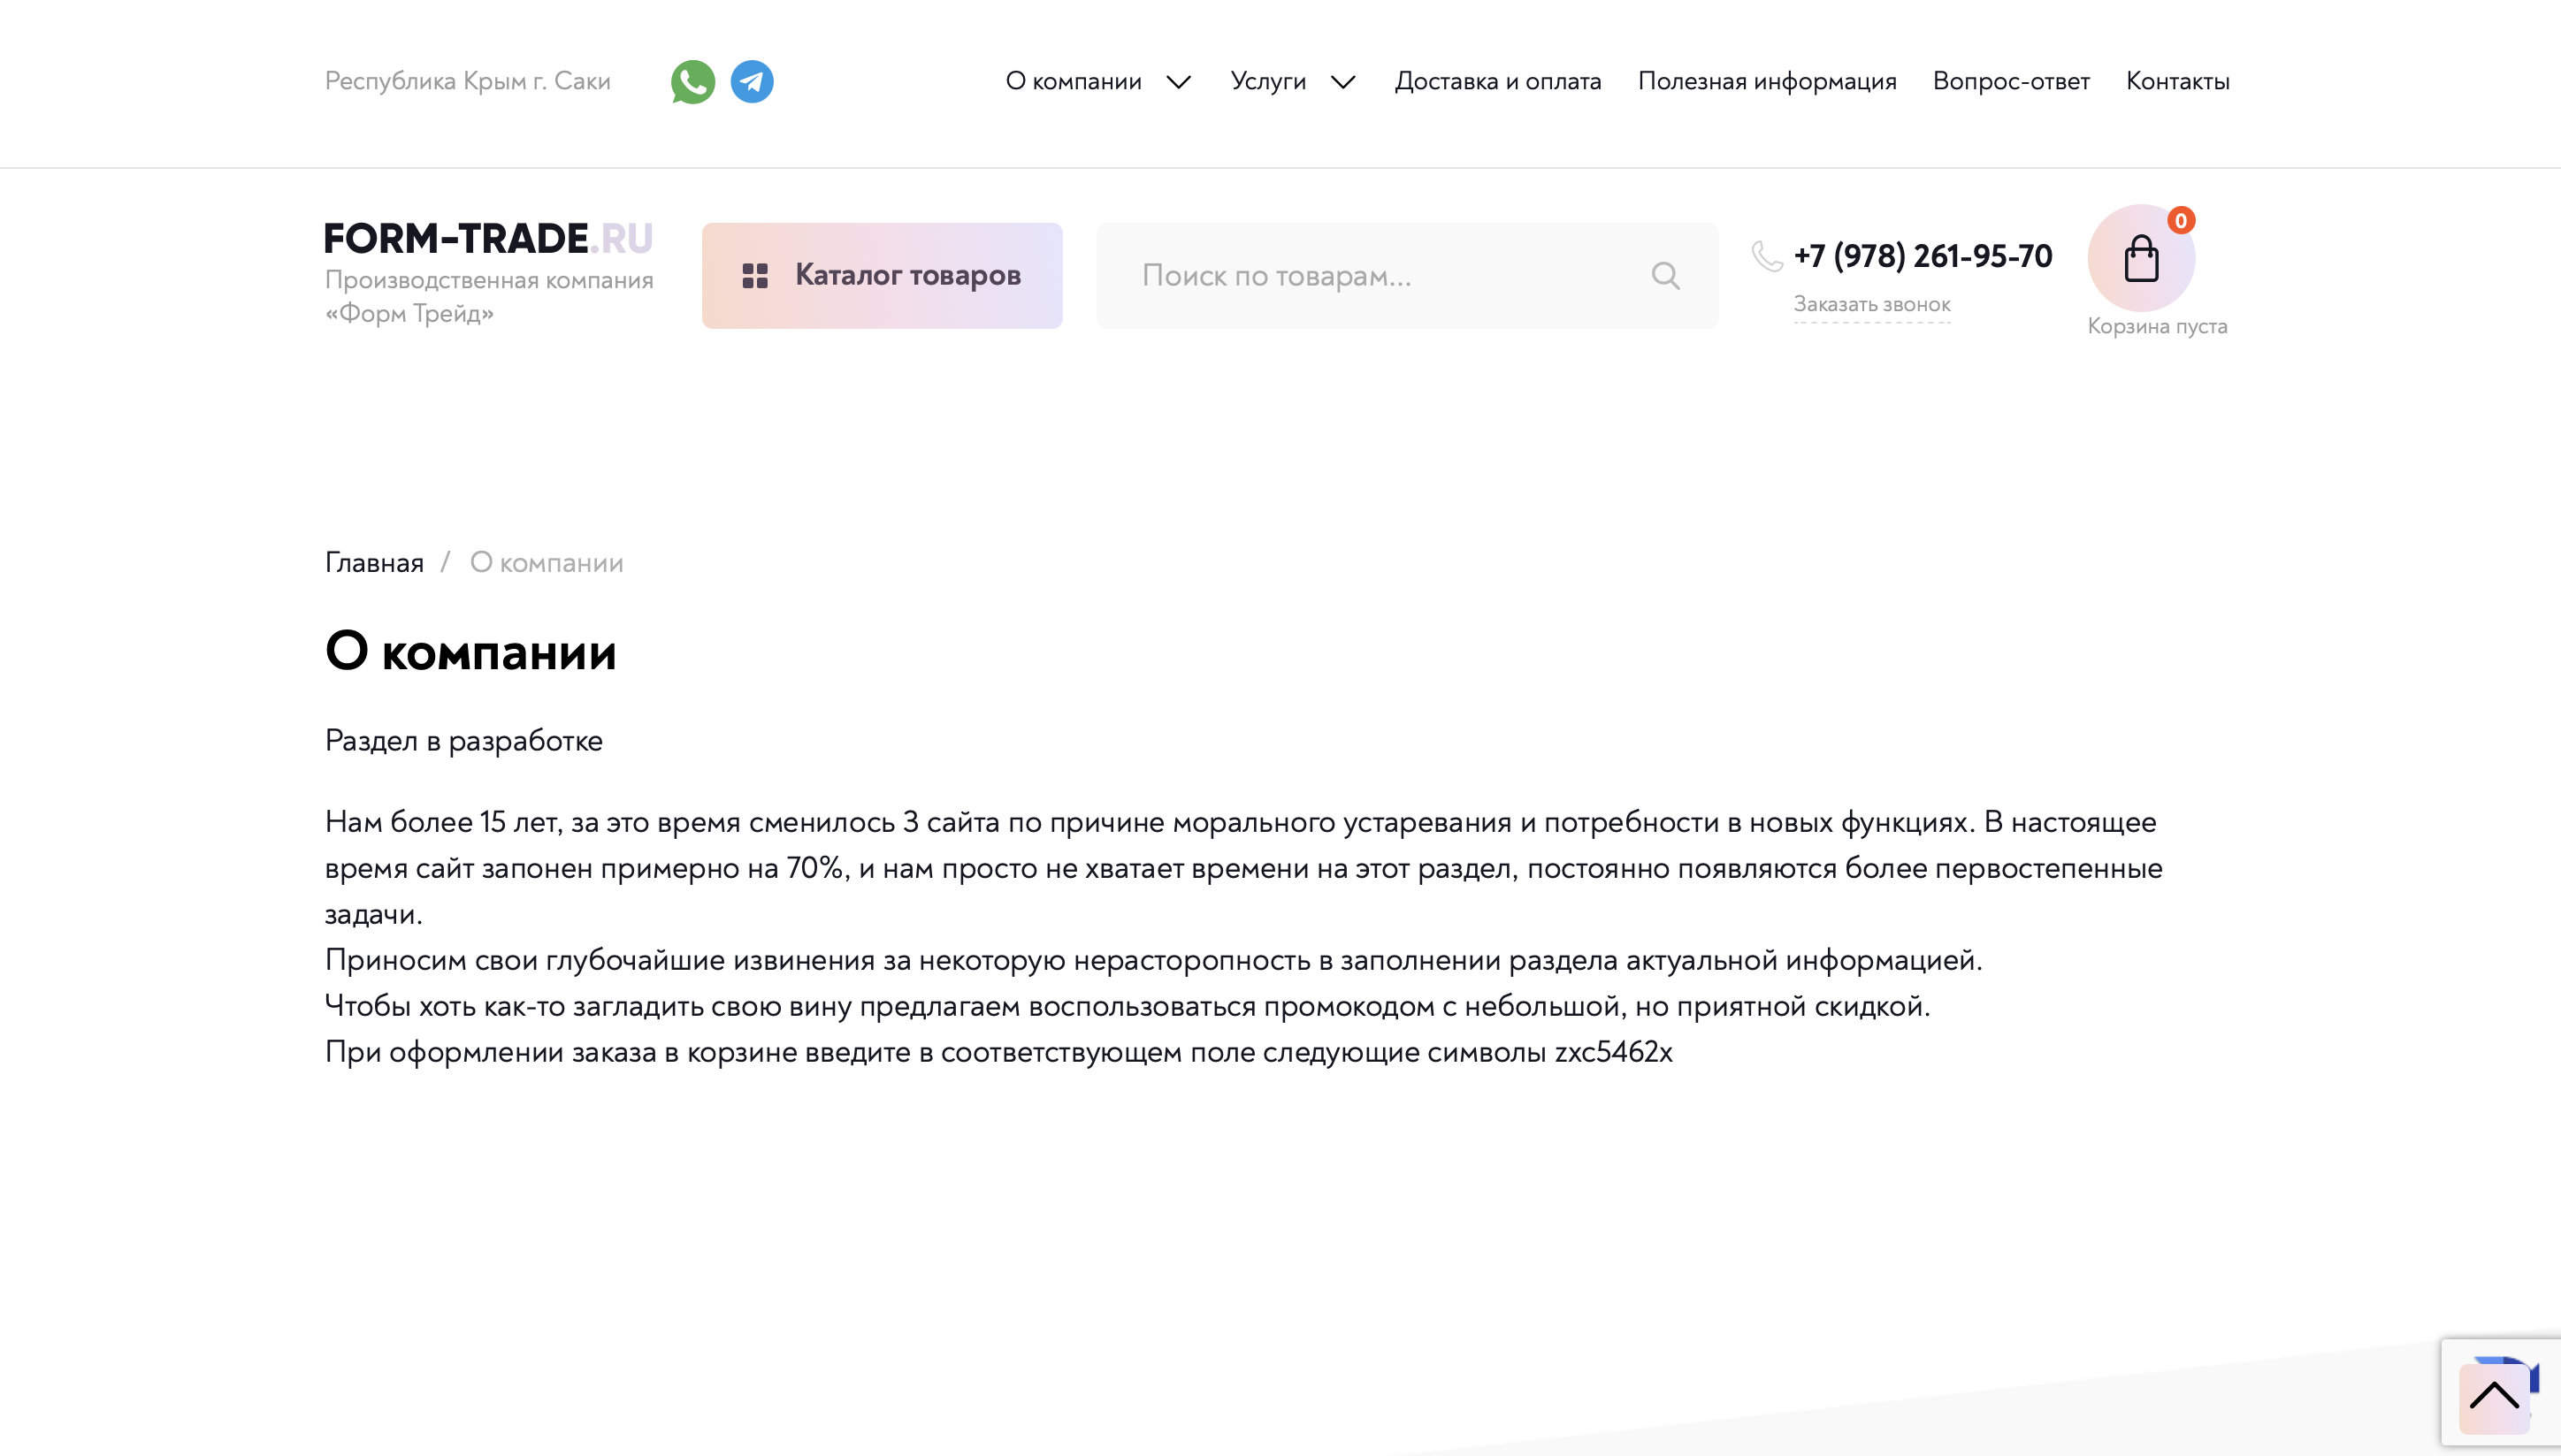Click the Поиск по товарам search field
Screen dimensions: 2561x1456
click(1407, 275)
